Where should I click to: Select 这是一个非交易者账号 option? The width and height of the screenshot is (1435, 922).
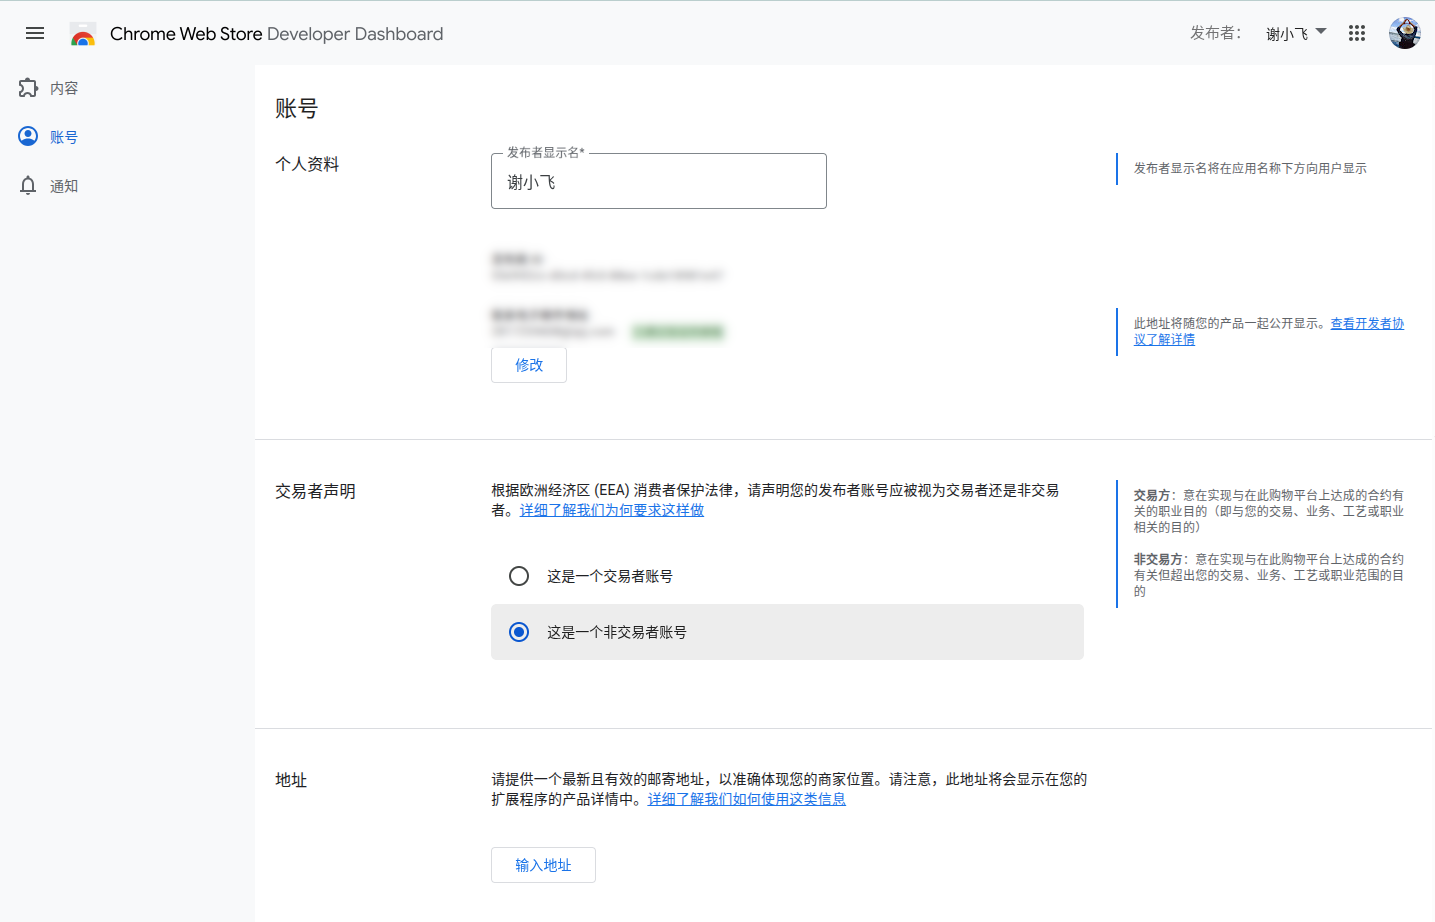click(x=519, y=632)
